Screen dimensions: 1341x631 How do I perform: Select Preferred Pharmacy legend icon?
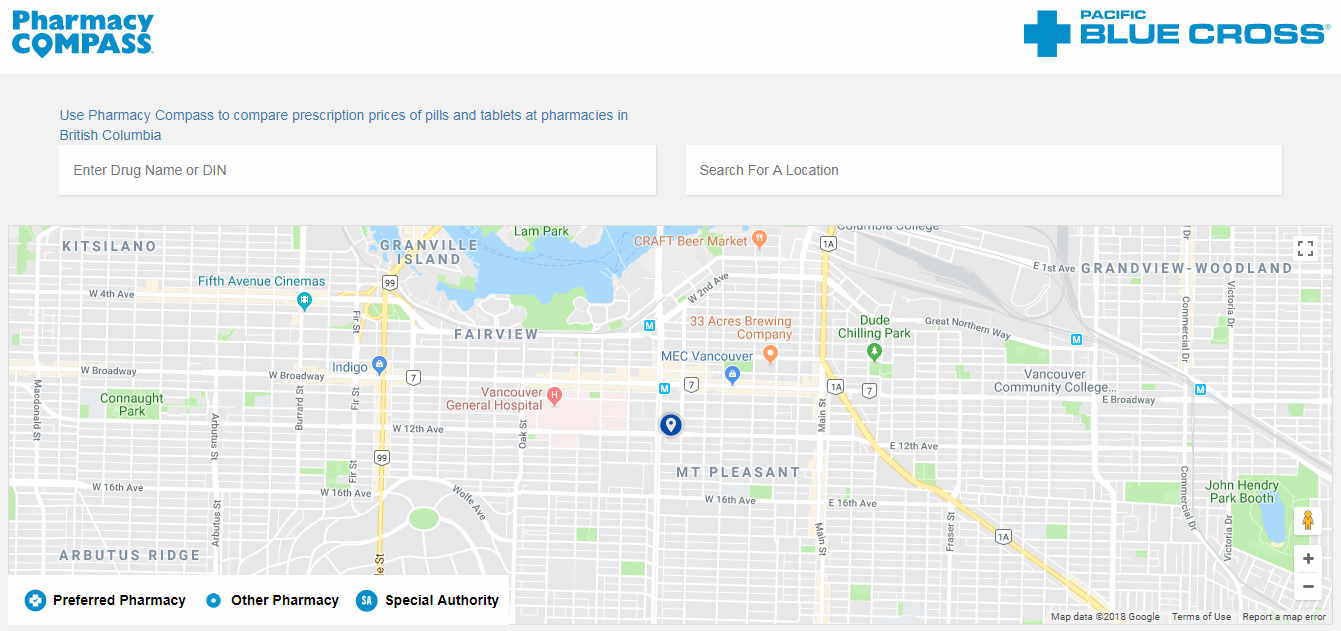point(36,600)
